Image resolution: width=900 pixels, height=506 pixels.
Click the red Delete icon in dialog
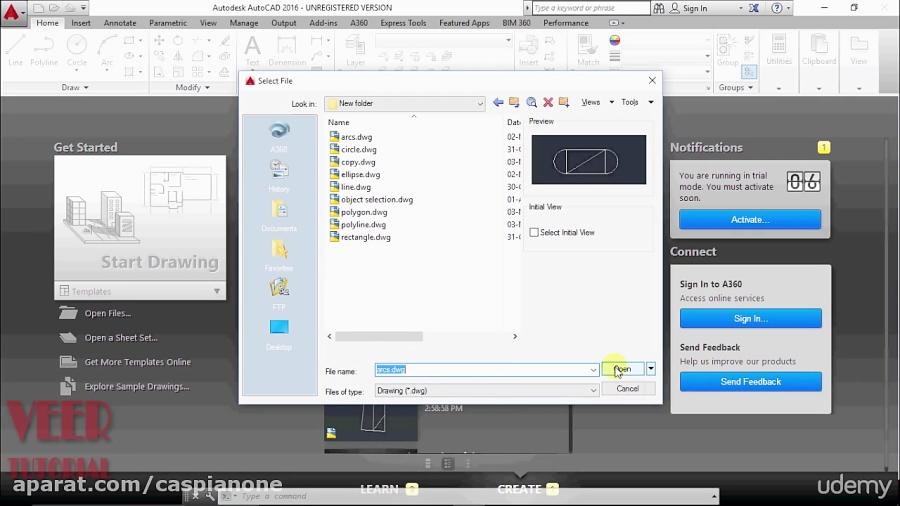(548, 102)
